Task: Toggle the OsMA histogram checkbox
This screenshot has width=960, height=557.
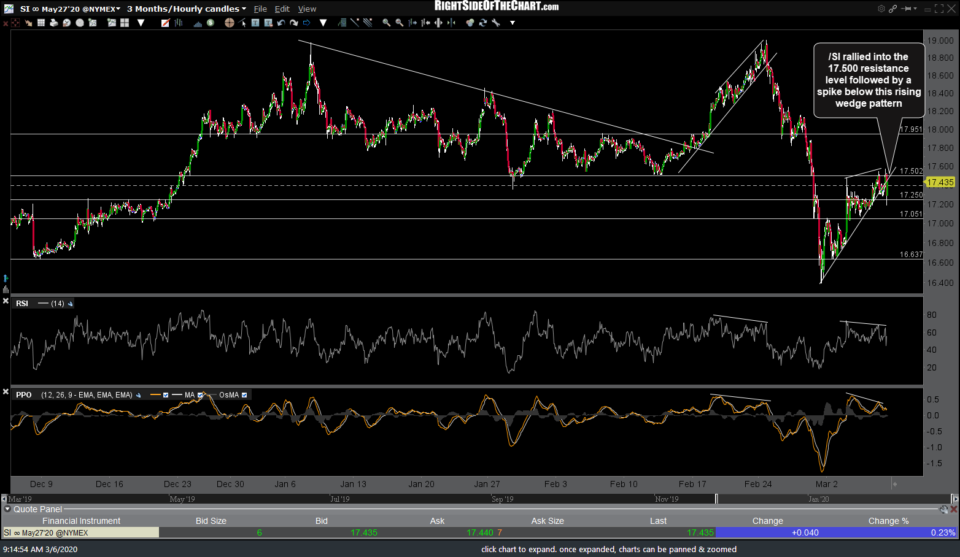Action: pyautogui.click(x=245, y=395)
